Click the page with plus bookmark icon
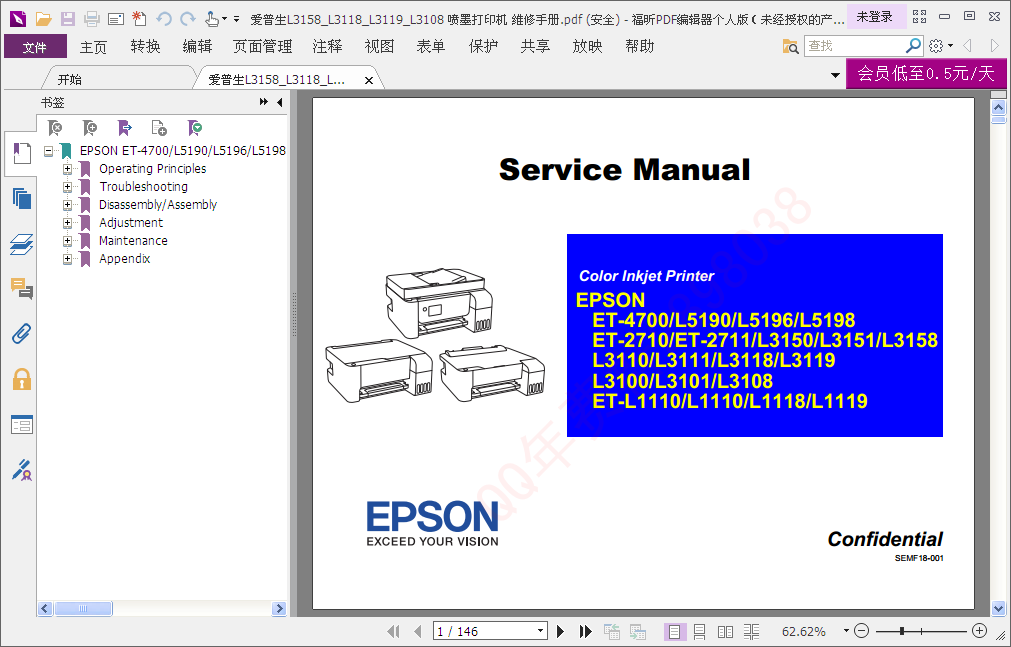 tap(159, 128)
